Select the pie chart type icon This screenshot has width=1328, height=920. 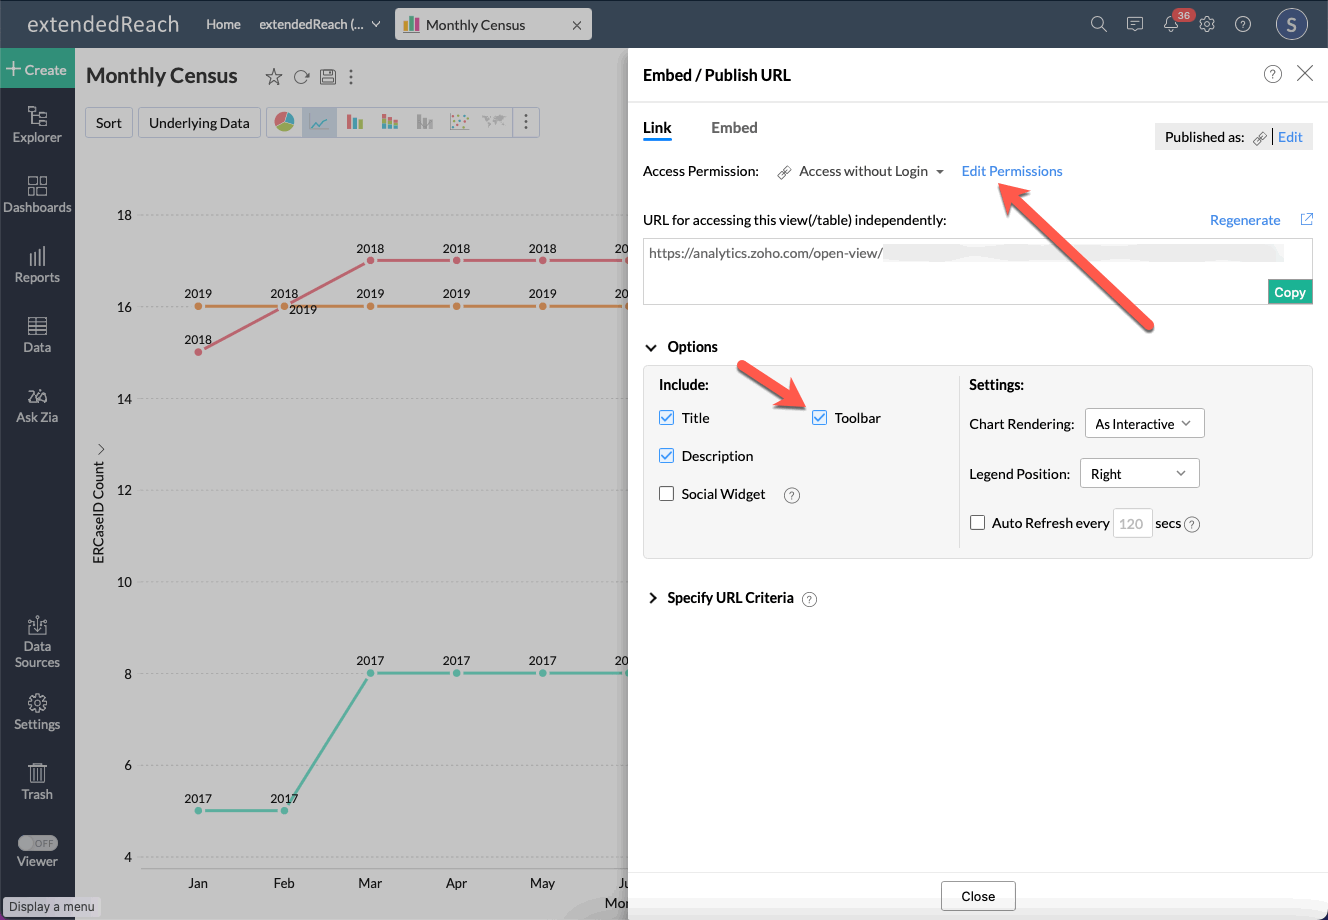tap(285, 122)
